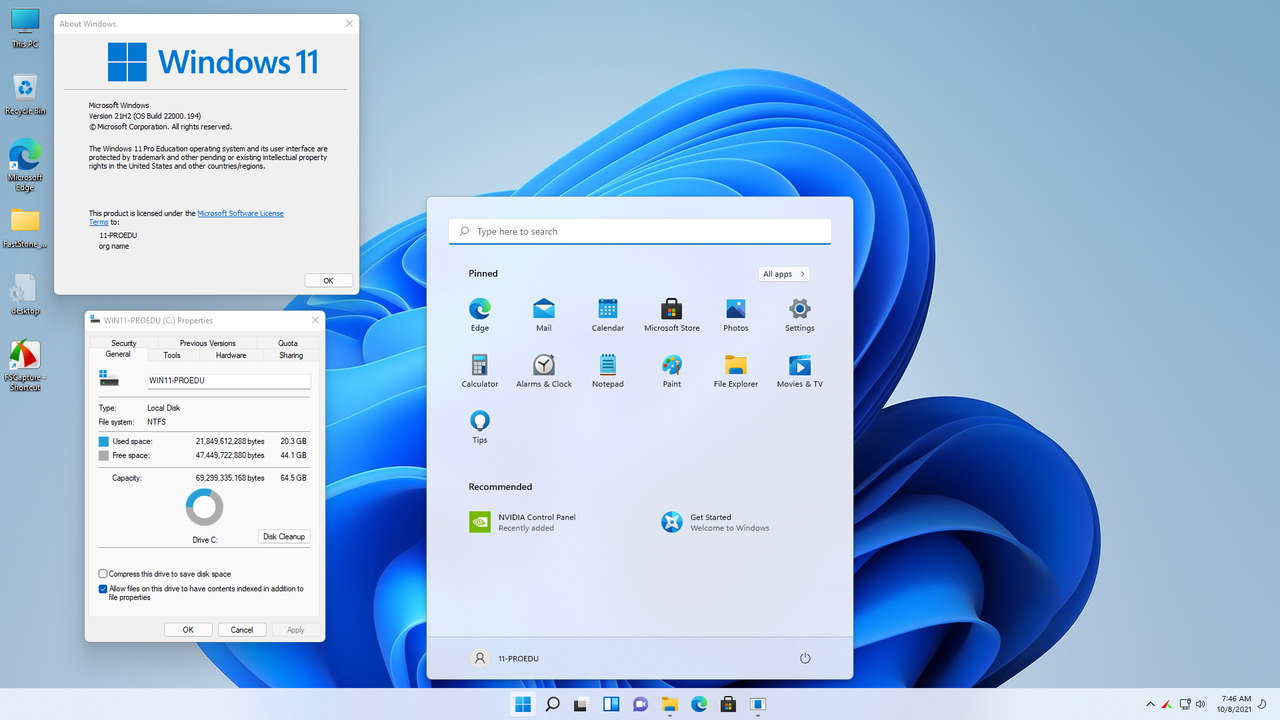Switch to Previous Versions tab
The image size is (1280, 720).
click(x=208, y=343)
